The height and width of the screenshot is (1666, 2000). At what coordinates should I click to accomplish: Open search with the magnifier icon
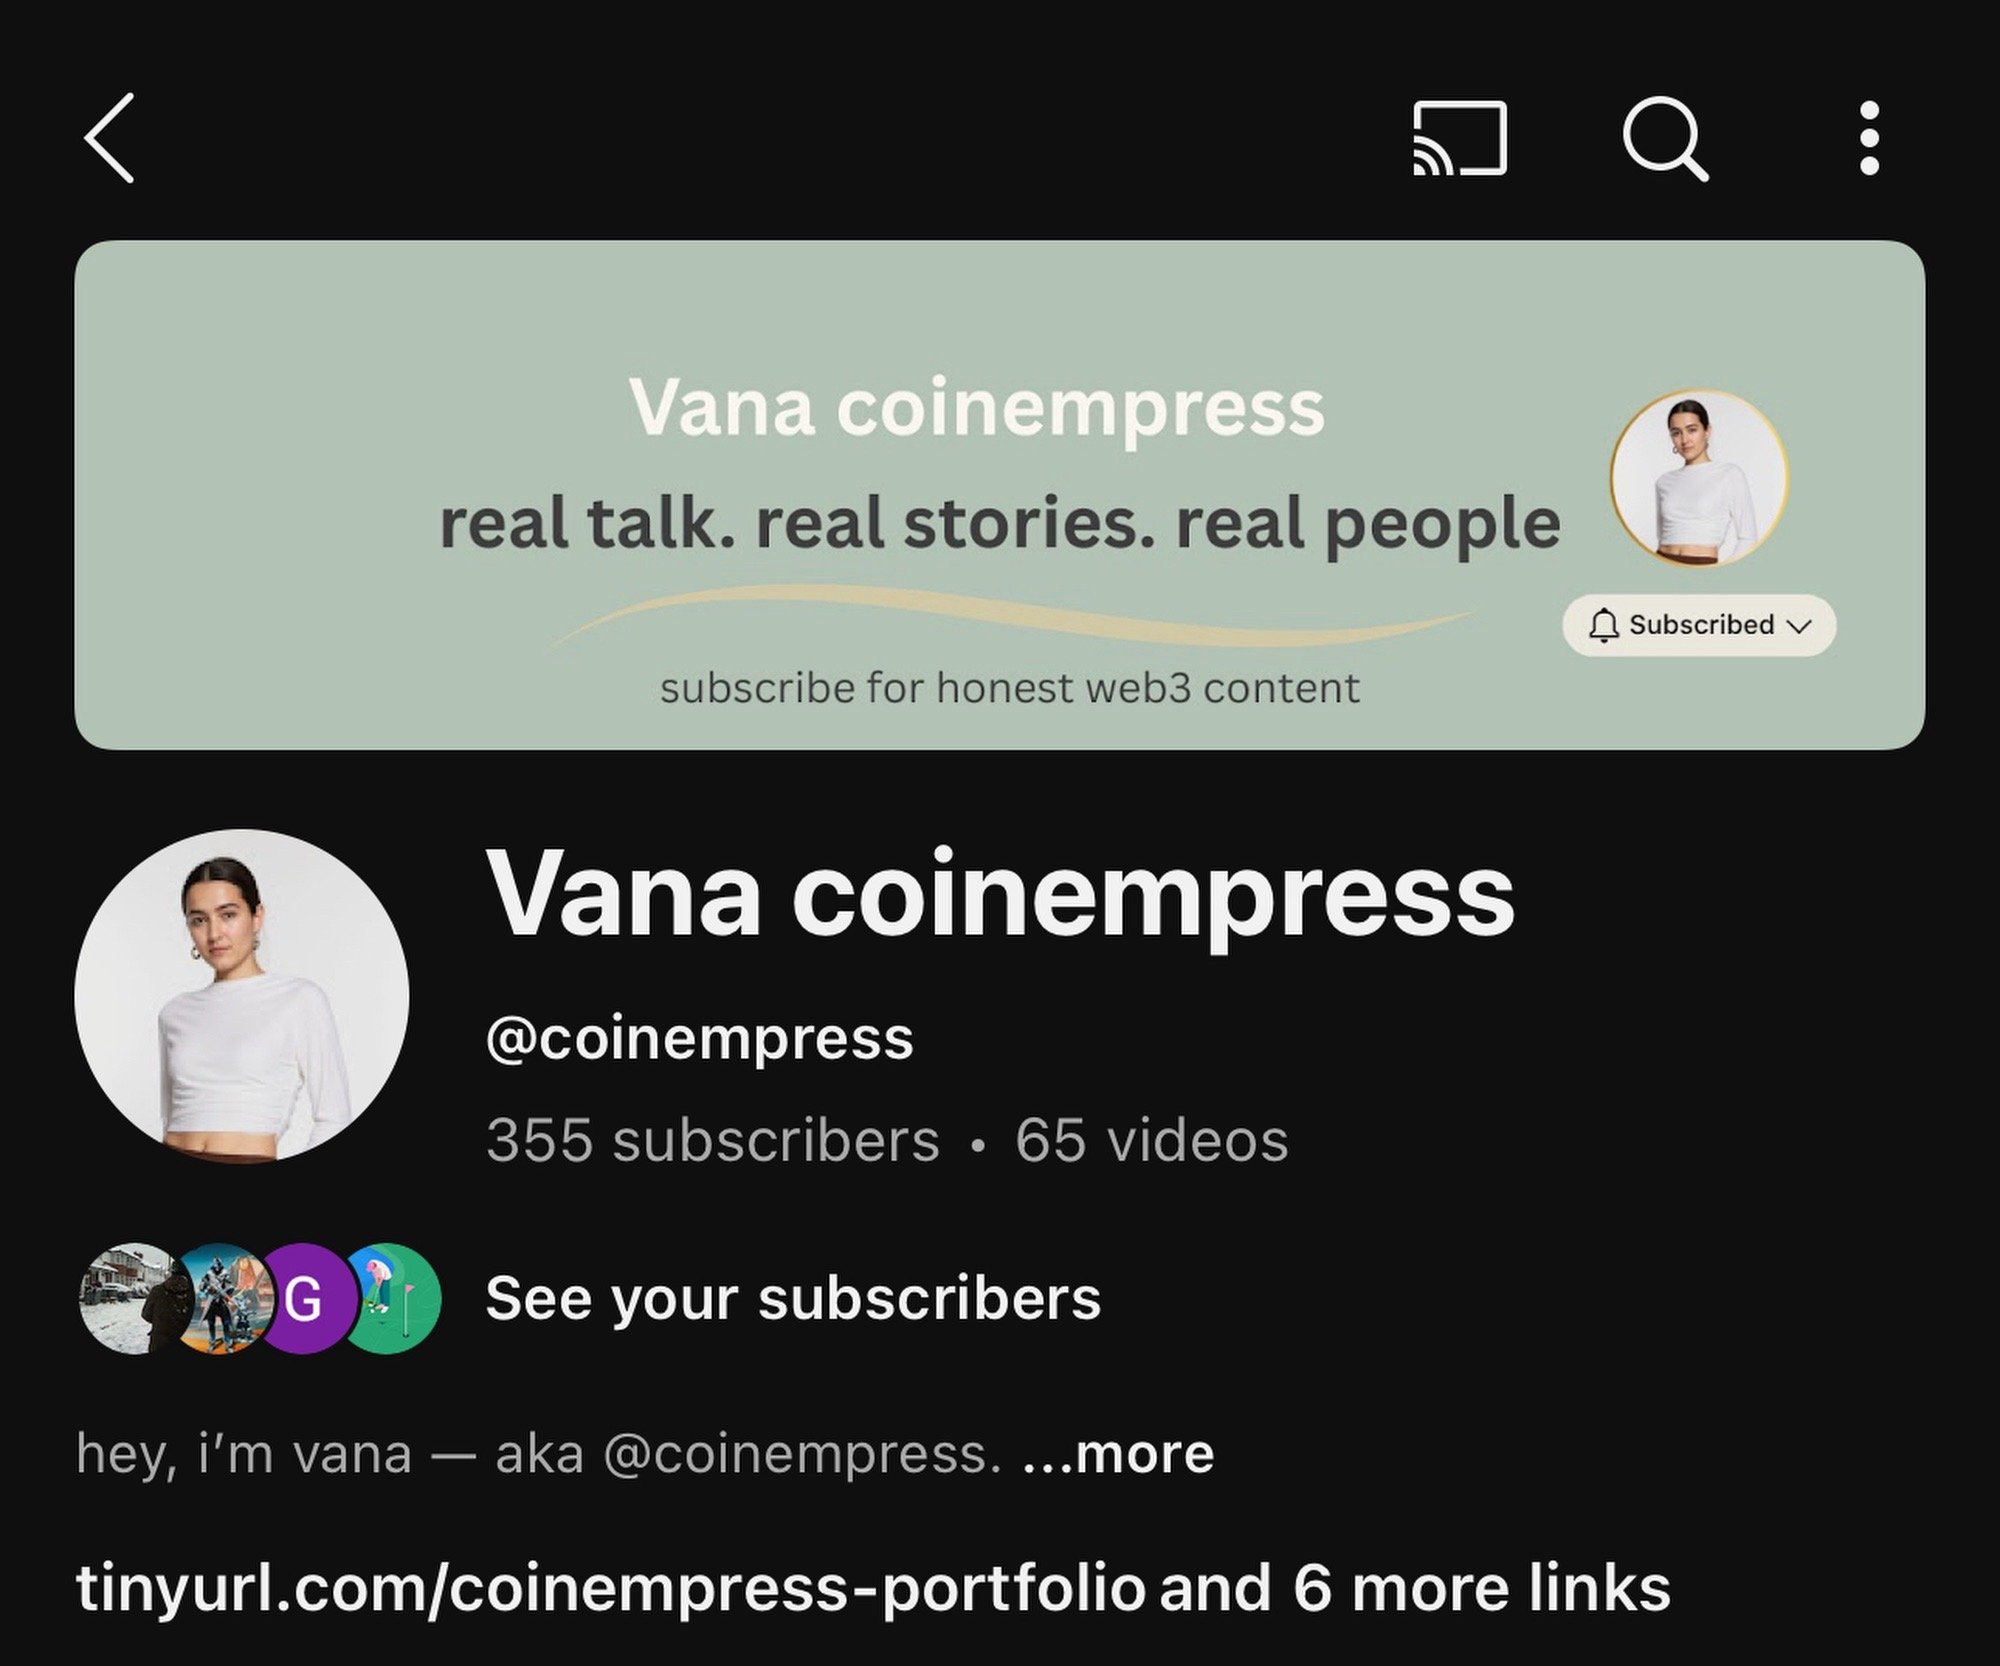(x=1665, y=138)
